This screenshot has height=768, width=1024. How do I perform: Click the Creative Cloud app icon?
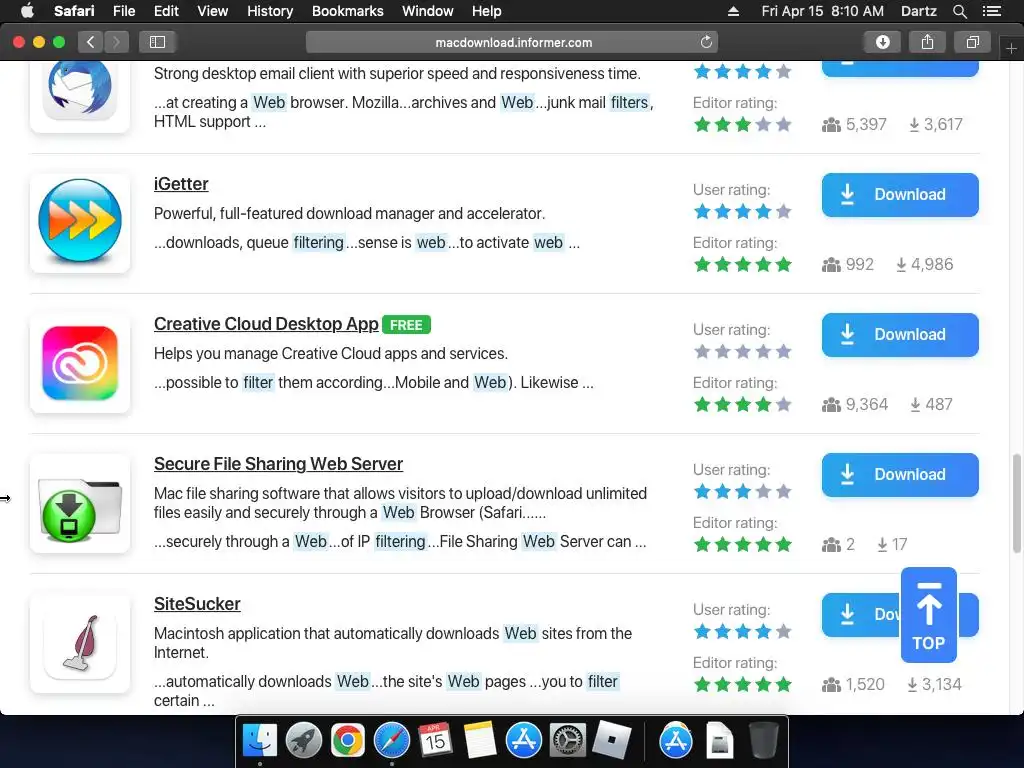coord(80,362)
